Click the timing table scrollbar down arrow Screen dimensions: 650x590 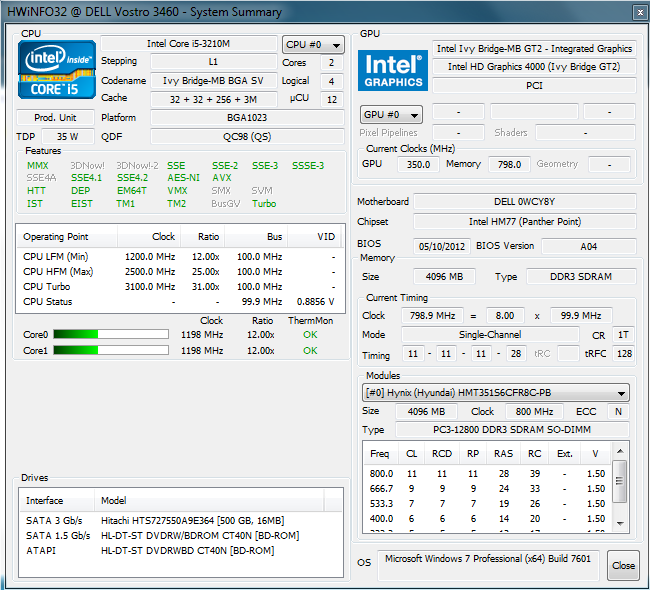tap(620, 523)
